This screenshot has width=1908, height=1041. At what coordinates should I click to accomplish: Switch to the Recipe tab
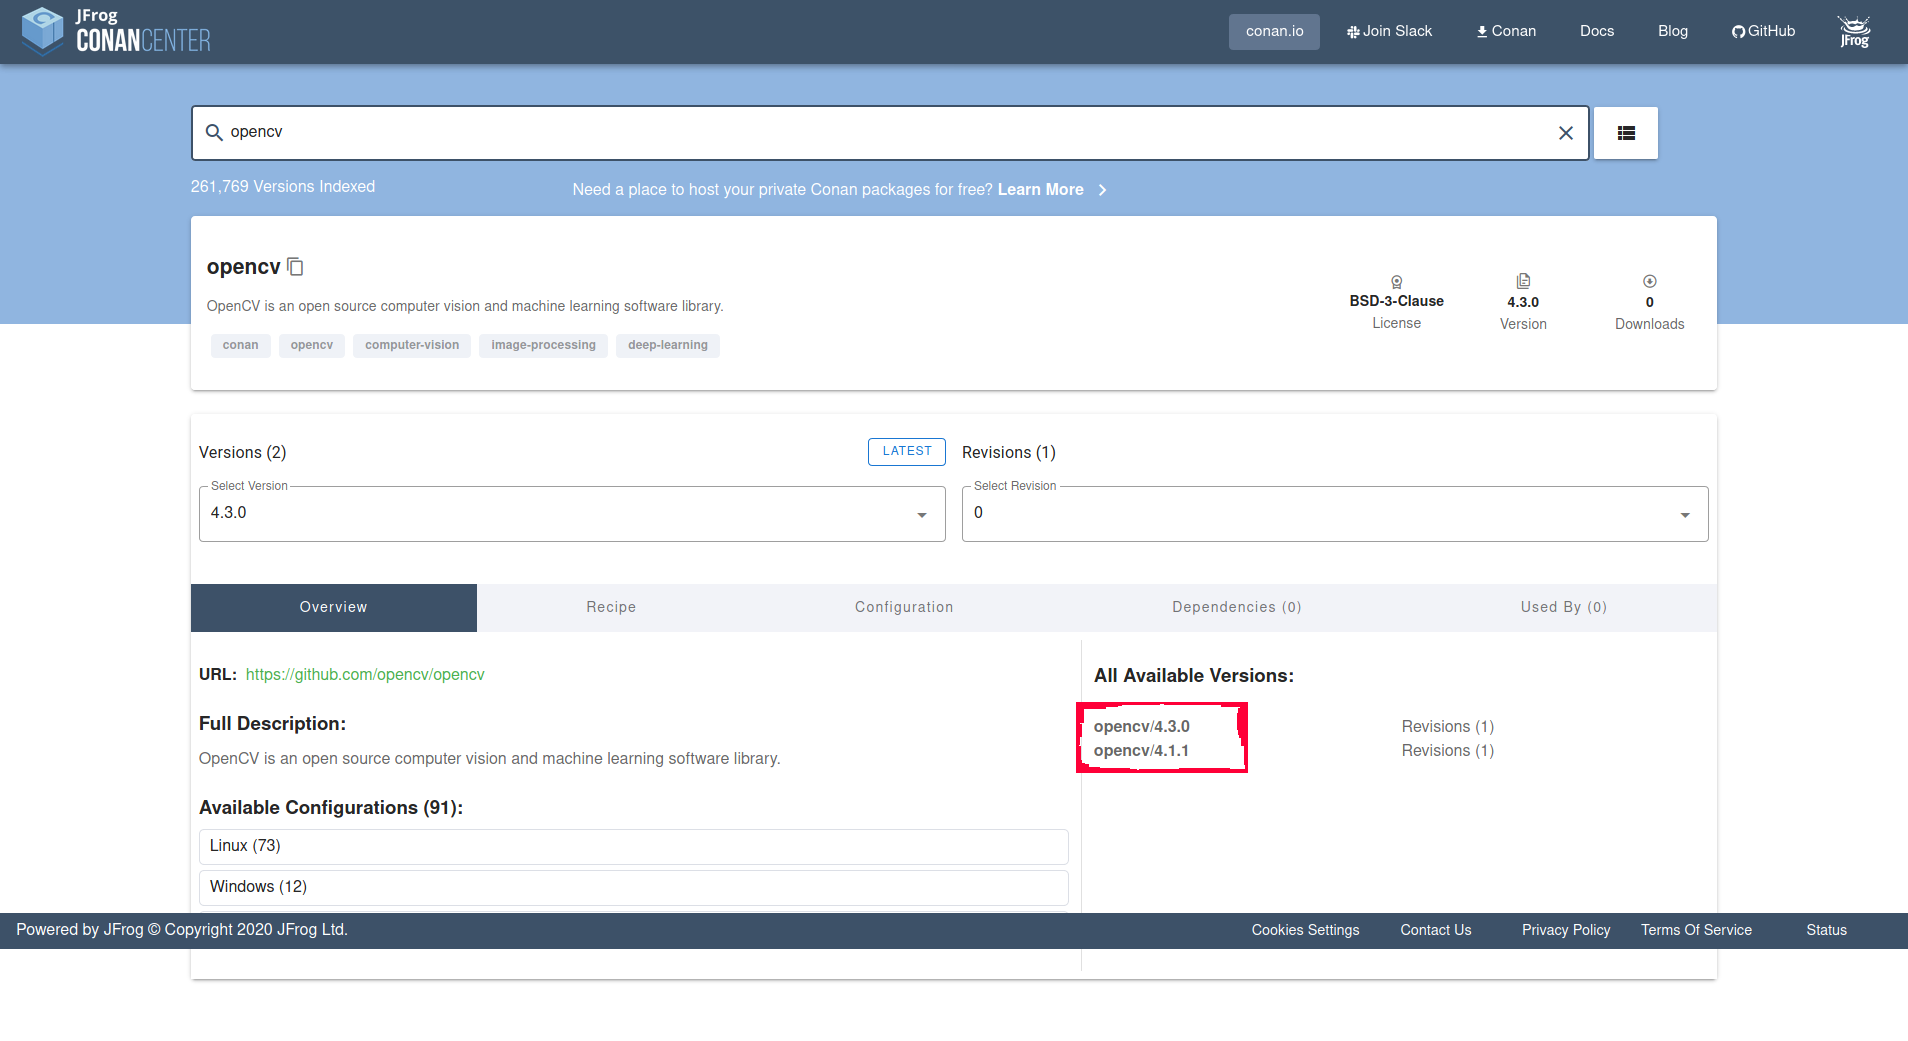(610, 607)
